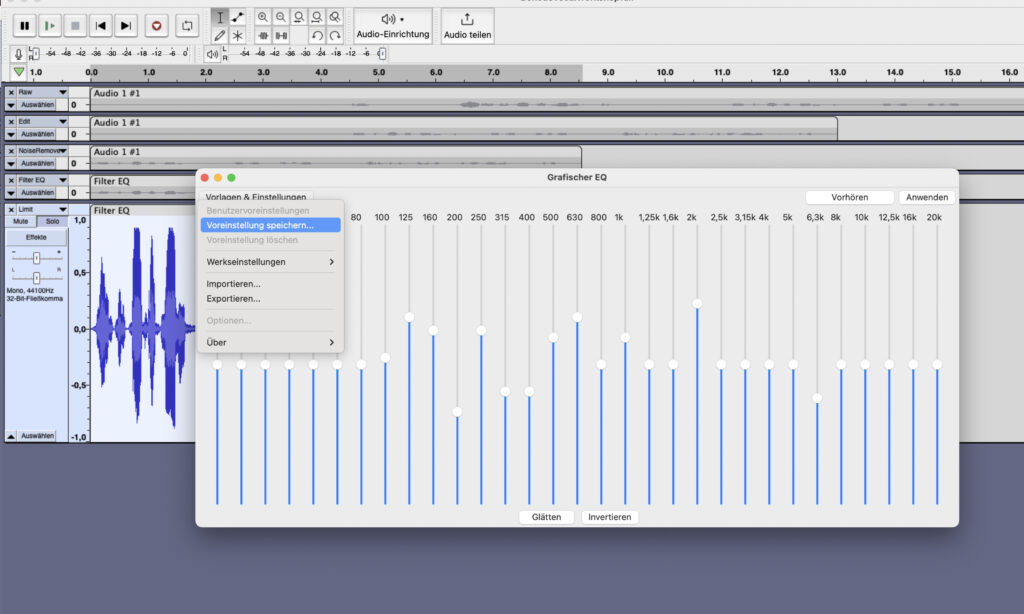
Task: Click the Glätten button
Action: tap(547, 517)
